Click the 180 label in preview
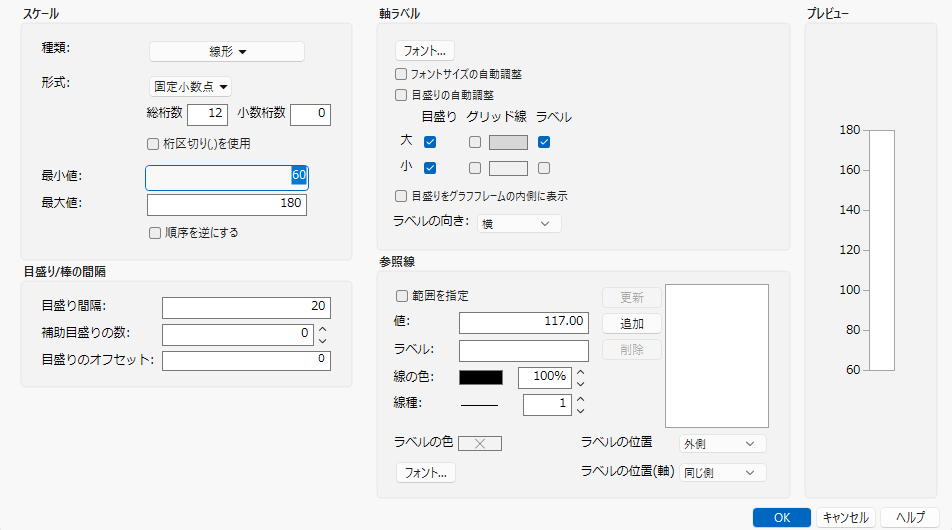Image resolution: width=952 pixels, height=530 pixels. (849, 130)
